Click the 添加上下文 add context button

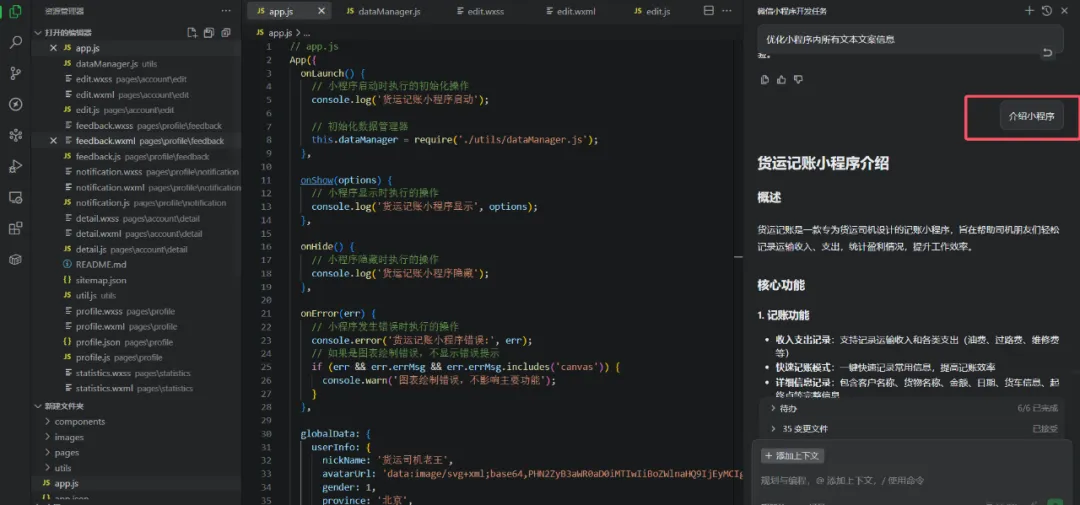(x=792, y=456)
